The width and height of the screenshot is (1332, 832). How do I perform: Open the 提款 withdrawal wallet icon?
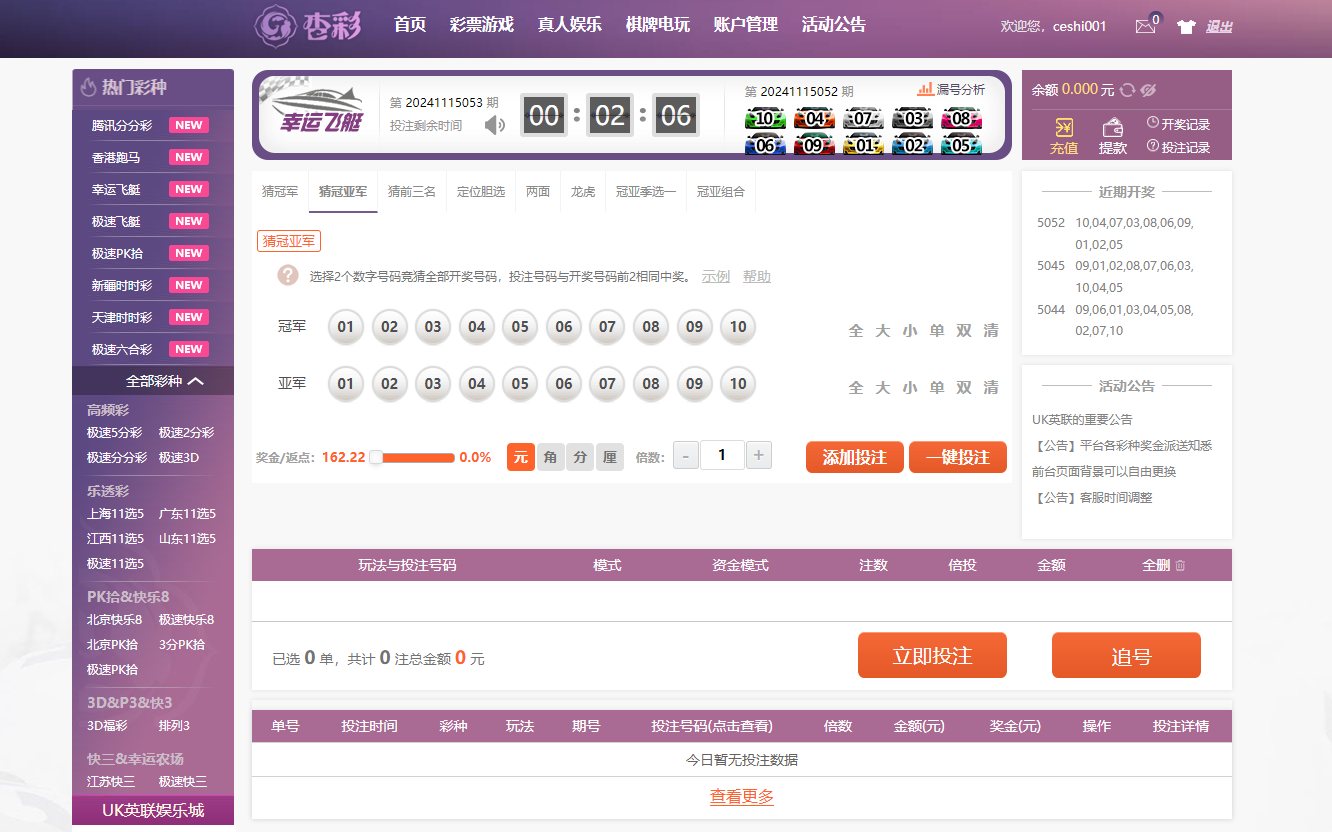pos(1112,136)
